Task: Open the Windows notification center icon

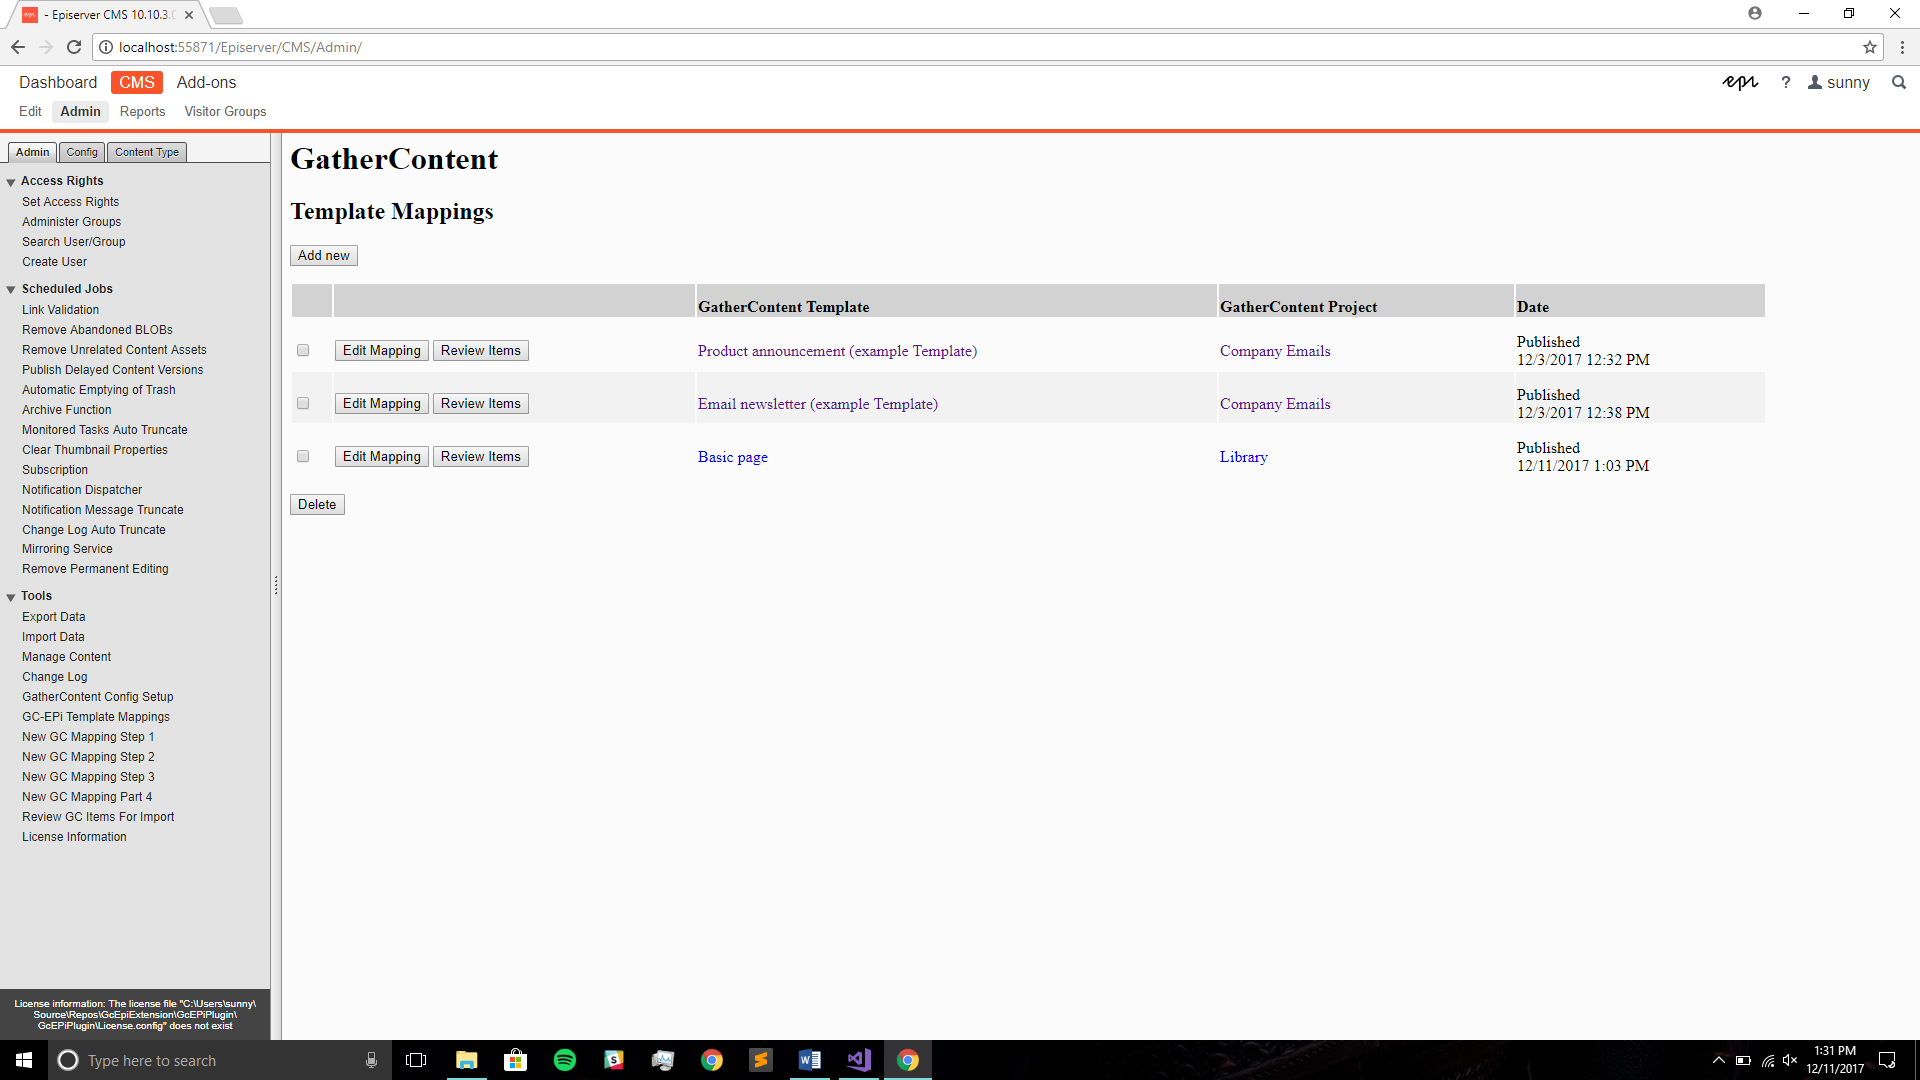Action: tap(1887, 1060)
